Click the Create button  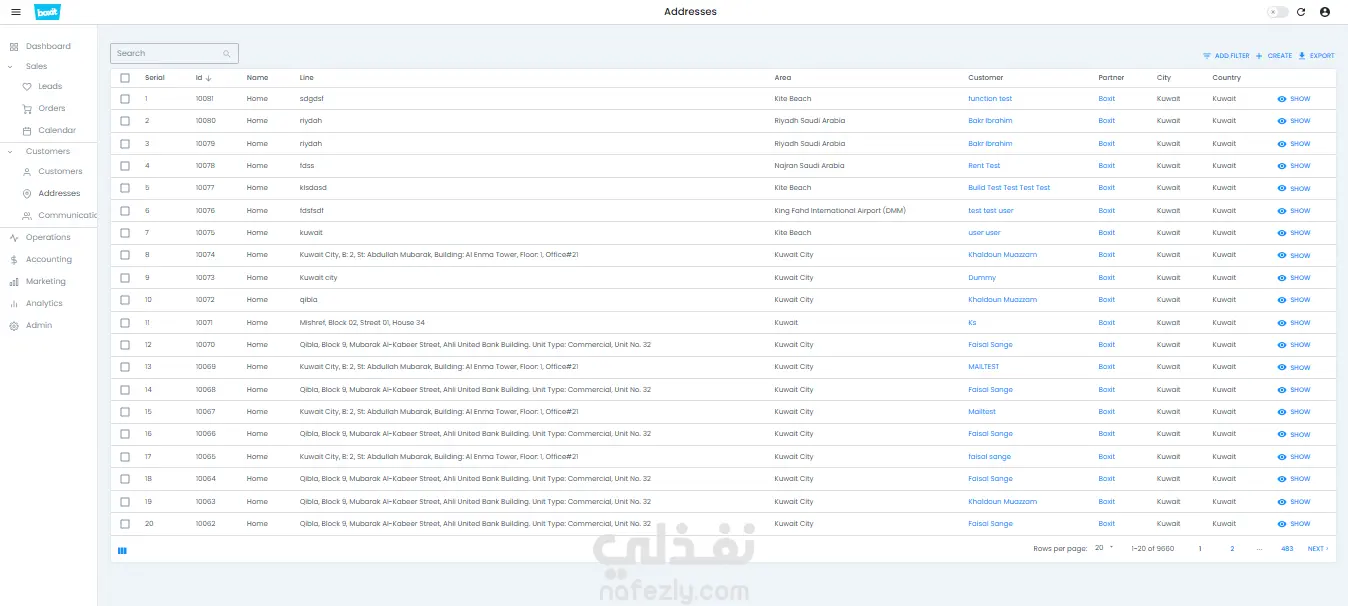[1274, 56]
